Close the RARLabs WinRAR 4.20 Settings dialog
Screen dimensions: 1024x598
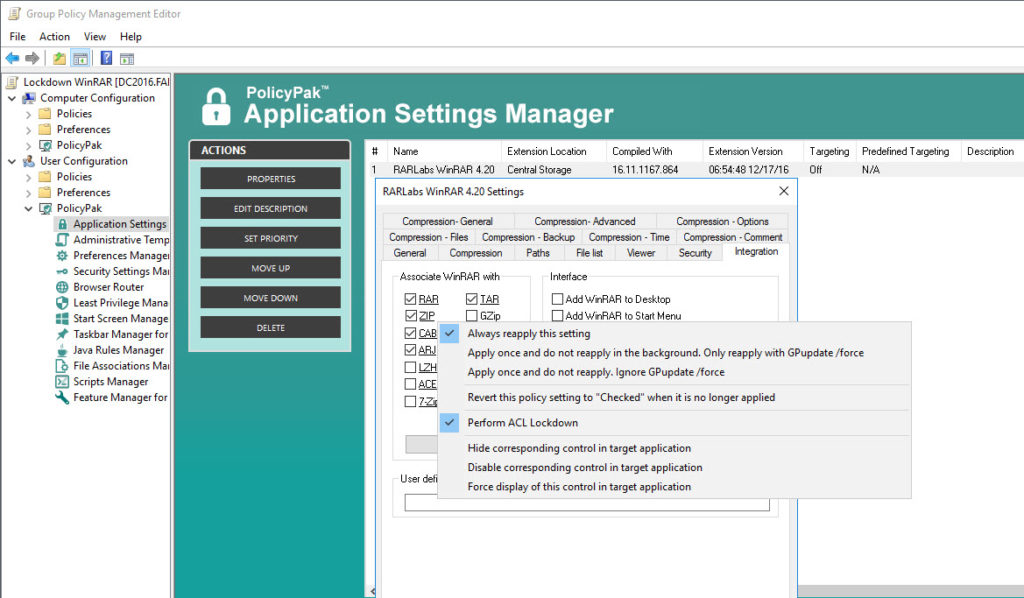[784, 191]
